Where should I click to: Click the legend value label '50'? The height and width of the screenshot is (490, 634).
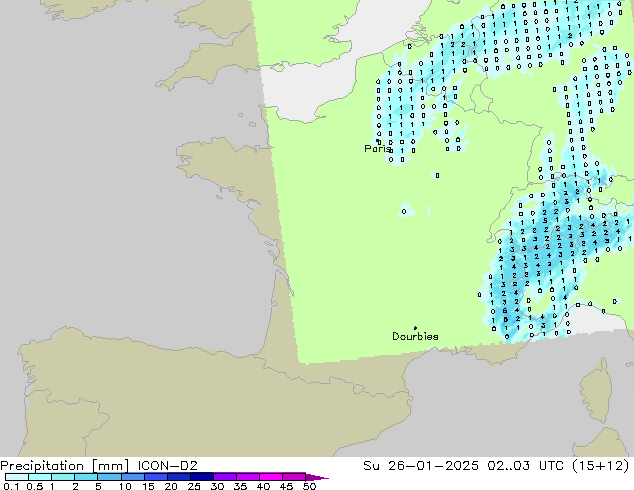click(309, 486)
